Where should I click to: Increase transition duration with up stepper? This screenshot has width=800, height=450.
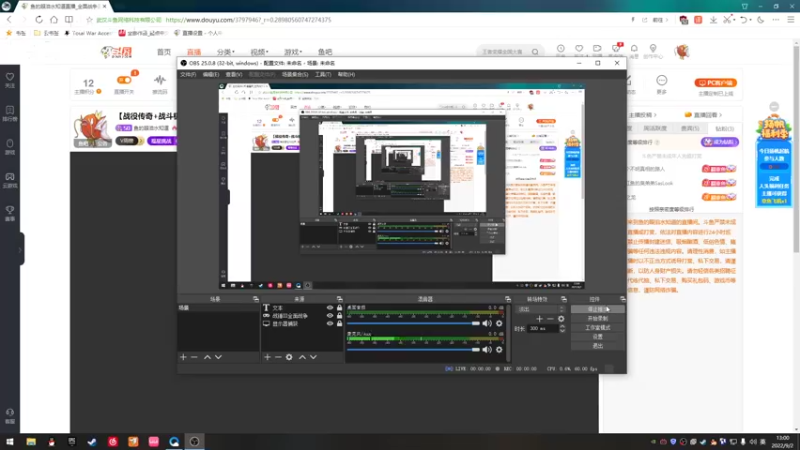562,327
